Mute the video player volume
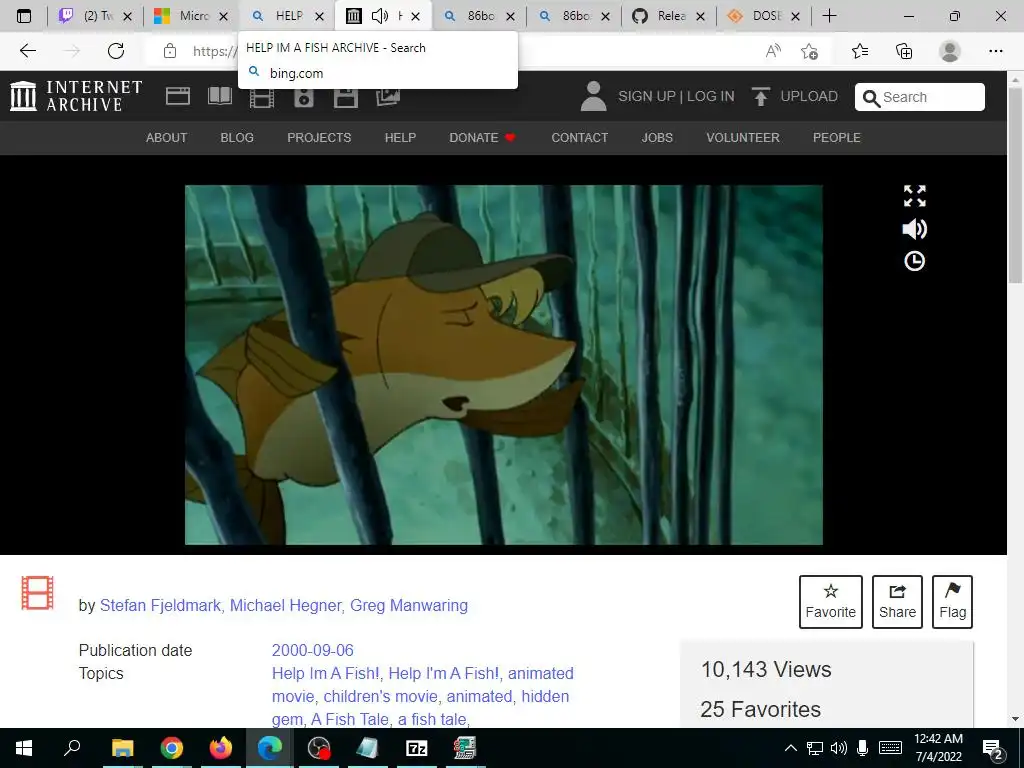 click(x=914, y=229)
